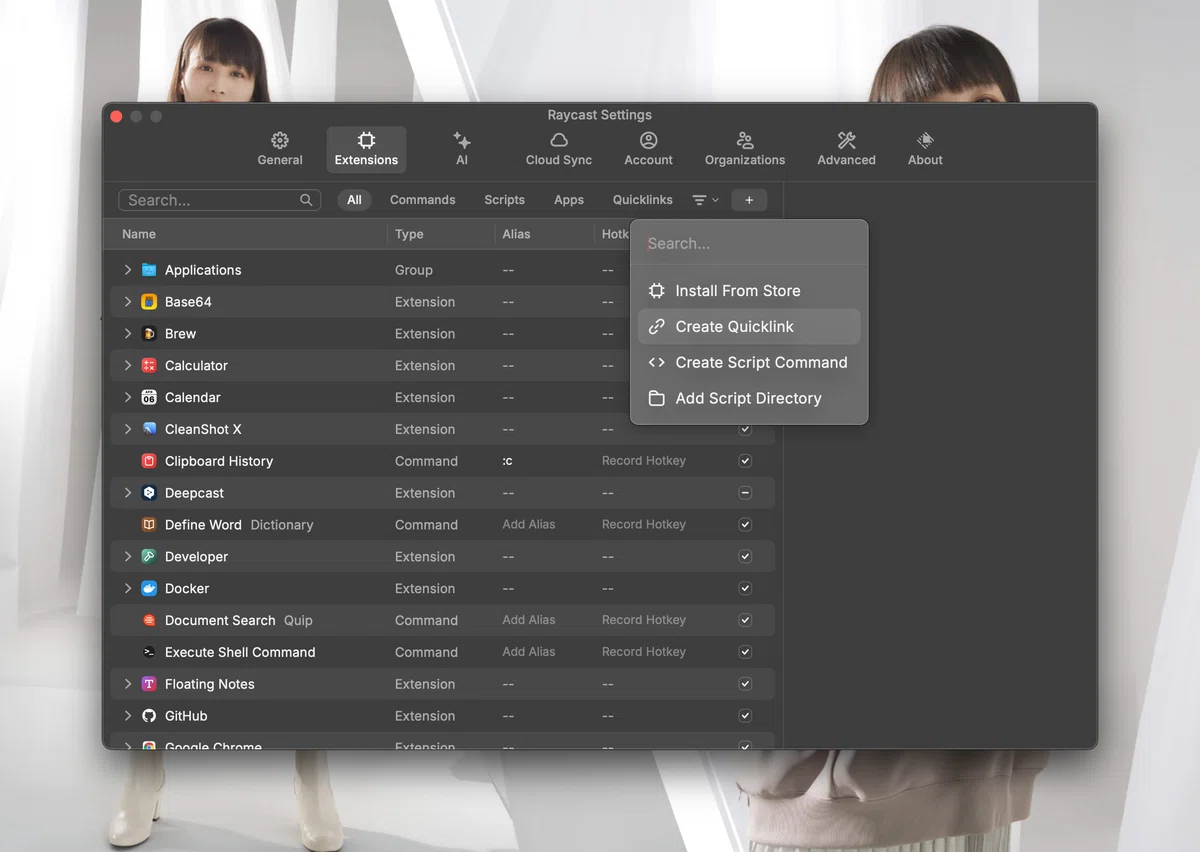Click the popup menu Search field
This screenshot has width=1200, height=852.
(x=749, y=243)
